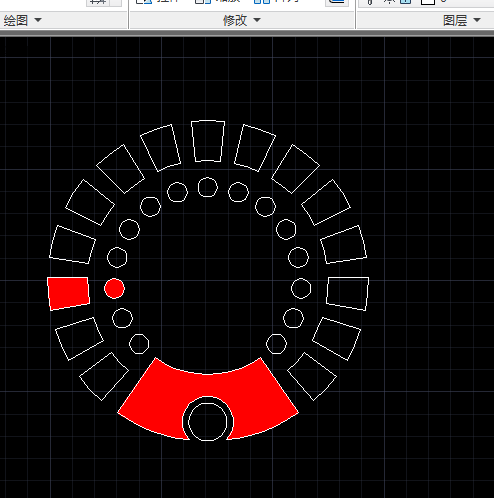The height and width of the screenshot is (498, 494).
Task: Select the inner circle inside the red sector
Action: tap(207, 422)
